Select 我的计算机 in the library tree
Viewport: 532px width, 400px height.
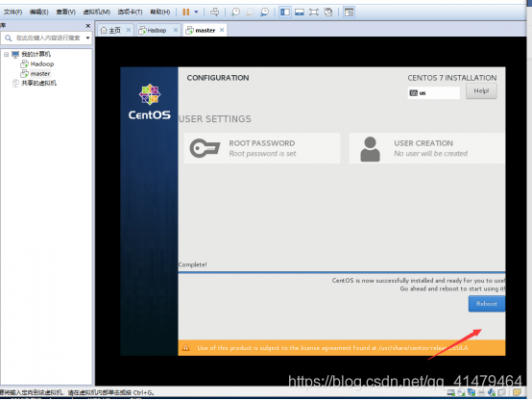click(x=36, y=54)
